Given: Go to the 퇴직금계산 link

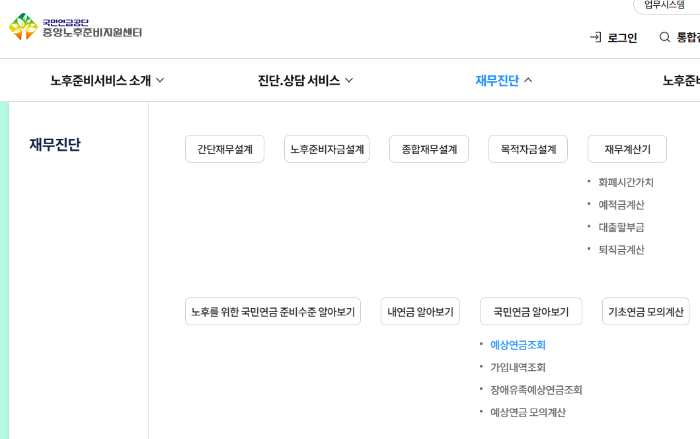Looking at the screenshot, I should tap(621, 250).
